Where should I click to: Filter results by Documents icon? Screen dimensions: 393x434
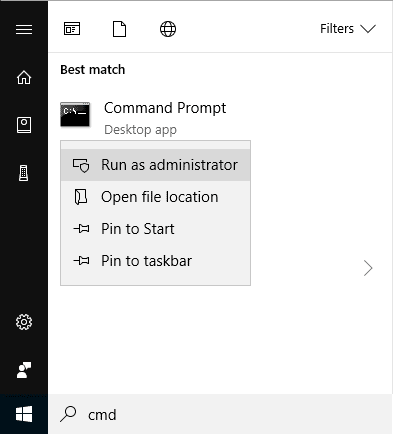[119, 29]
